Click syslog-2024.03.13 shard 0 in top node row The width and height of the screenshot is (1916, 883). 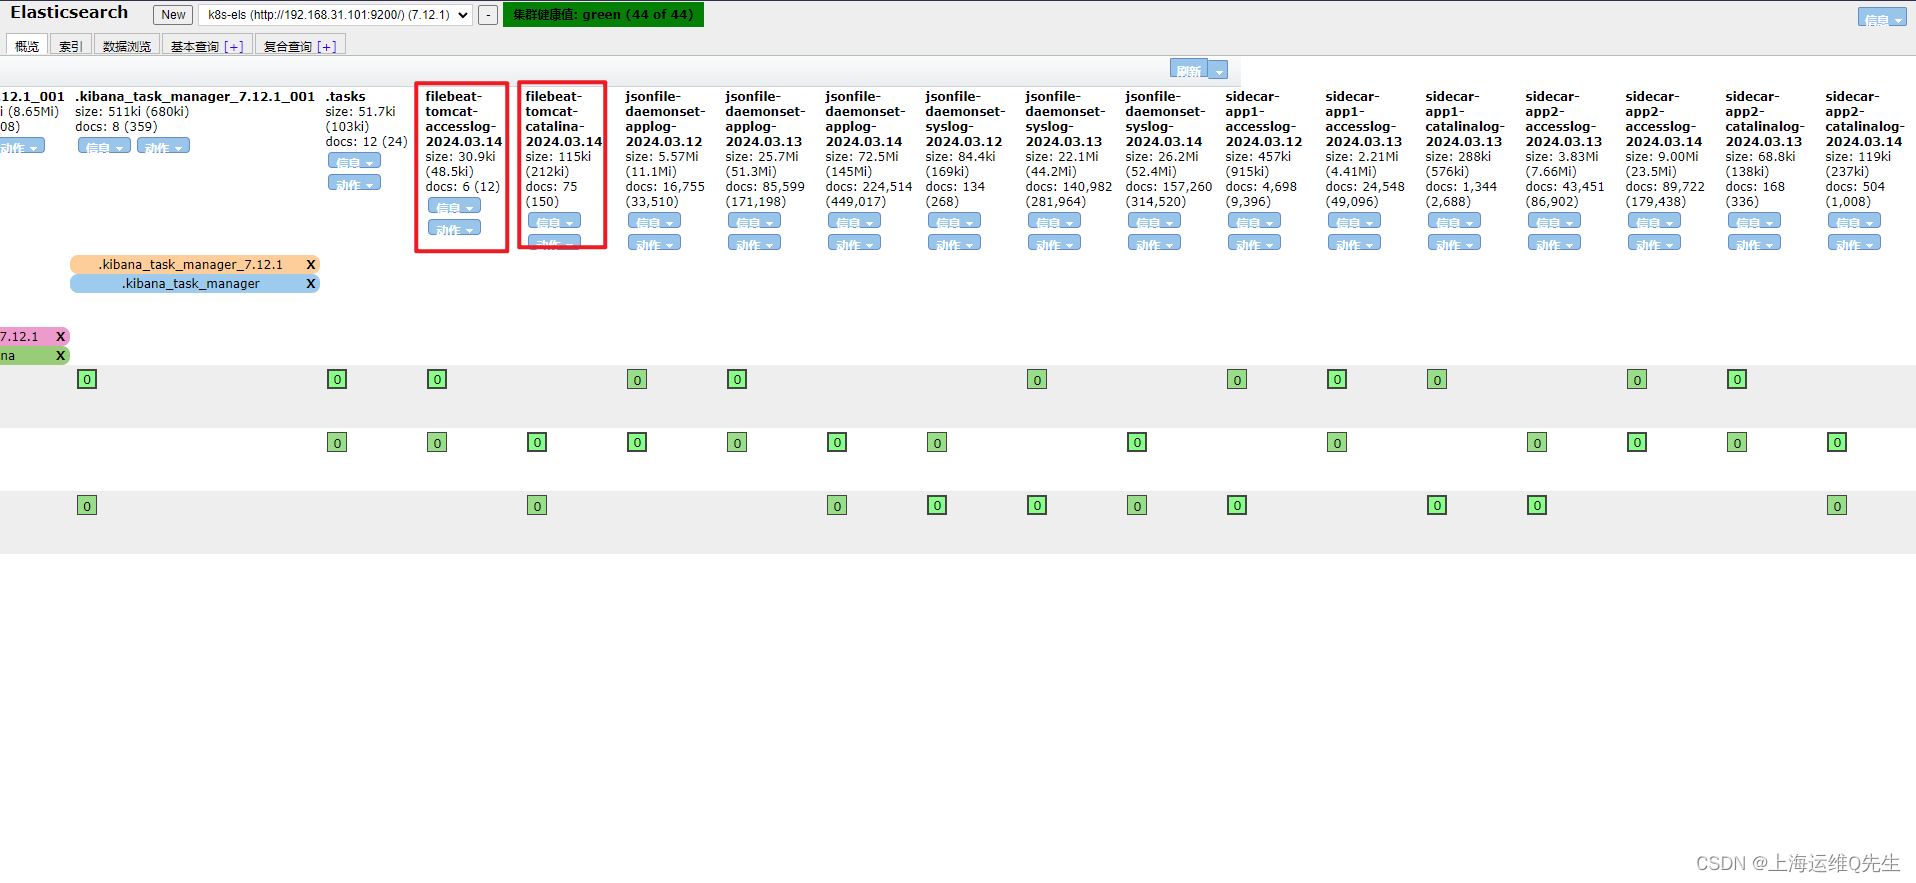tap(1037, 379)
